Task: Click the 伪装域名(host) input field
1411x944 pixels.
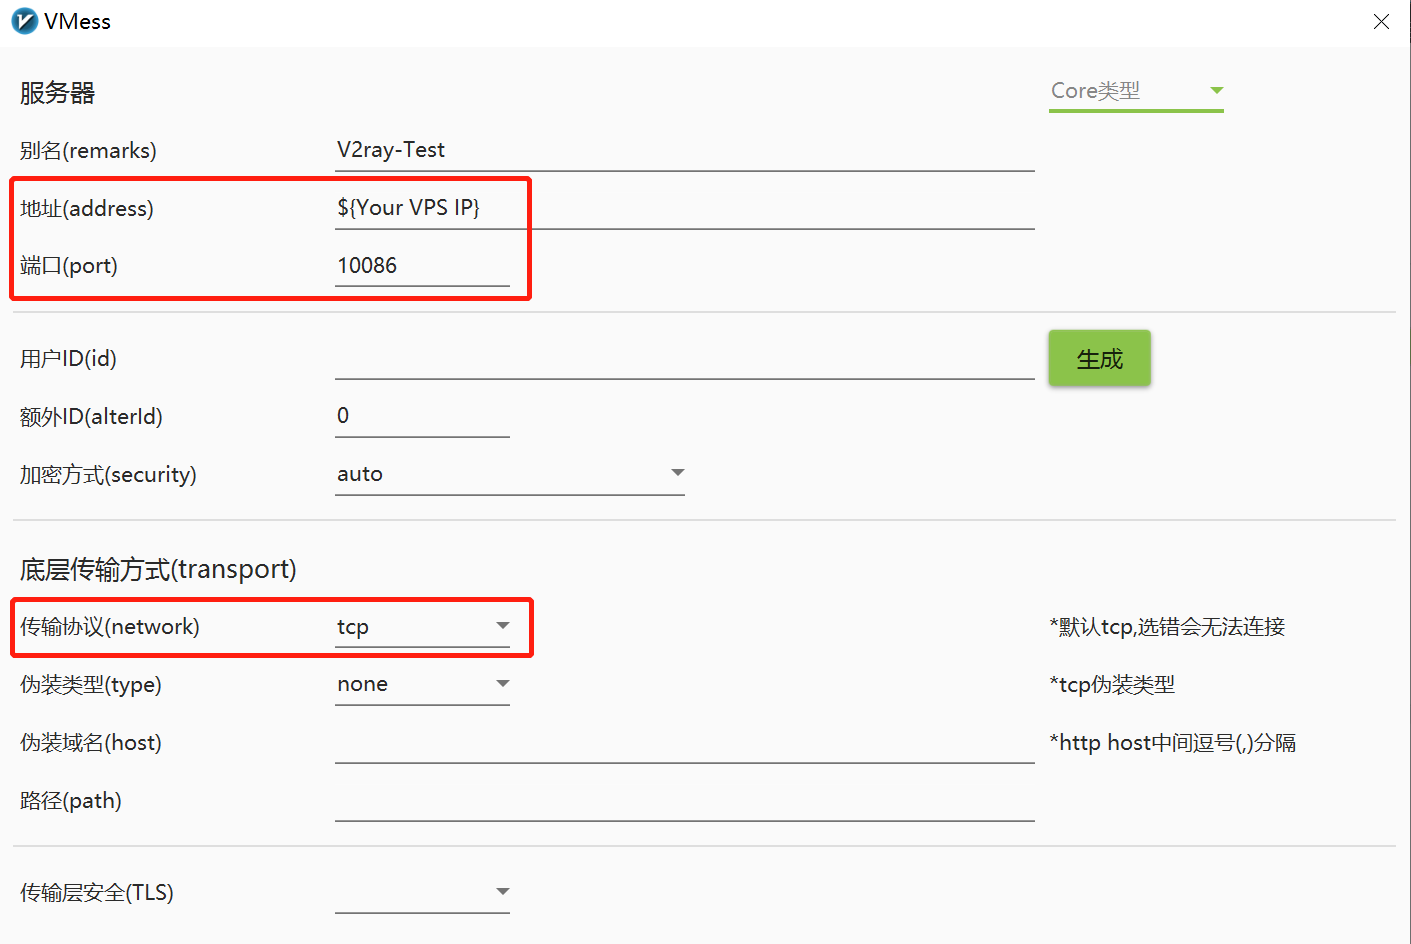Action: click(685, 744)
